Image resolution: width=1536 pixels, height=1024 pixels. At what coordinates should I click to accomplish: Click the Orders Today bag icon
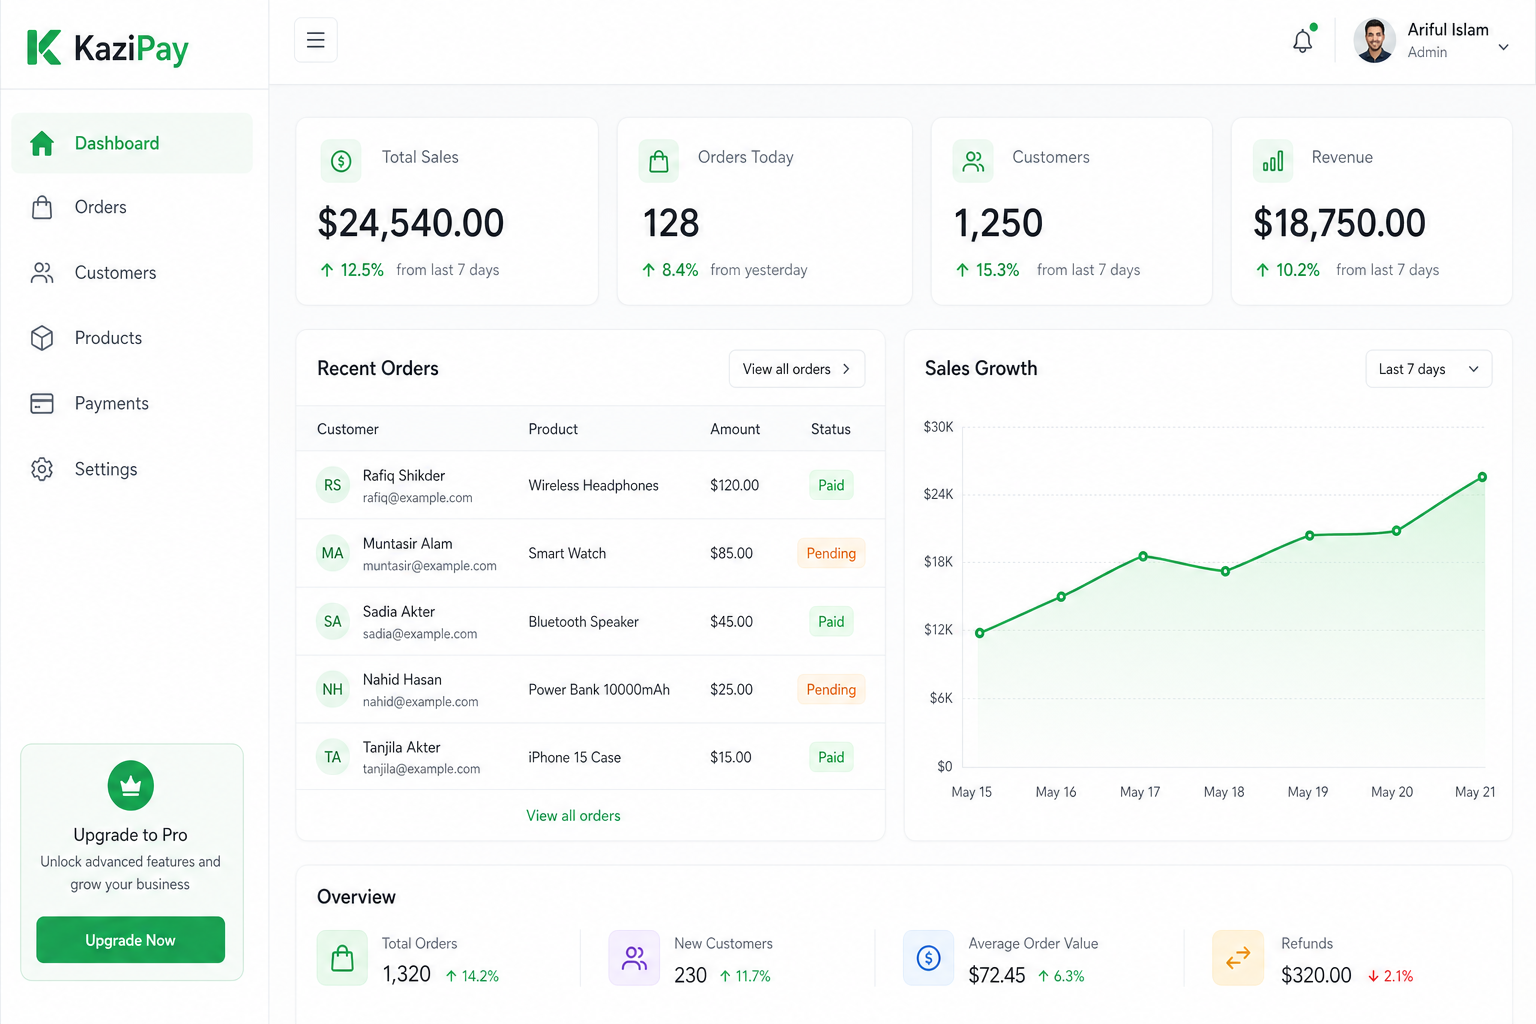(659, 161)
